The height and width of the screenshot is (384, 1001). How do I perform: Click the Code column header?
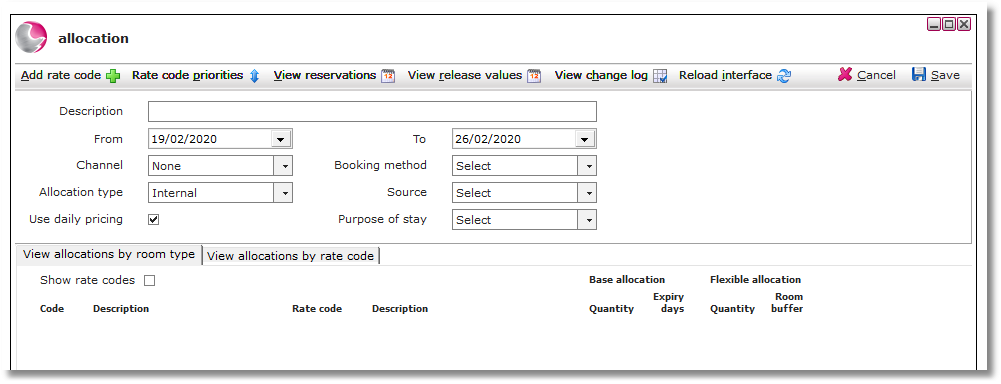click(x=52, y=309)
